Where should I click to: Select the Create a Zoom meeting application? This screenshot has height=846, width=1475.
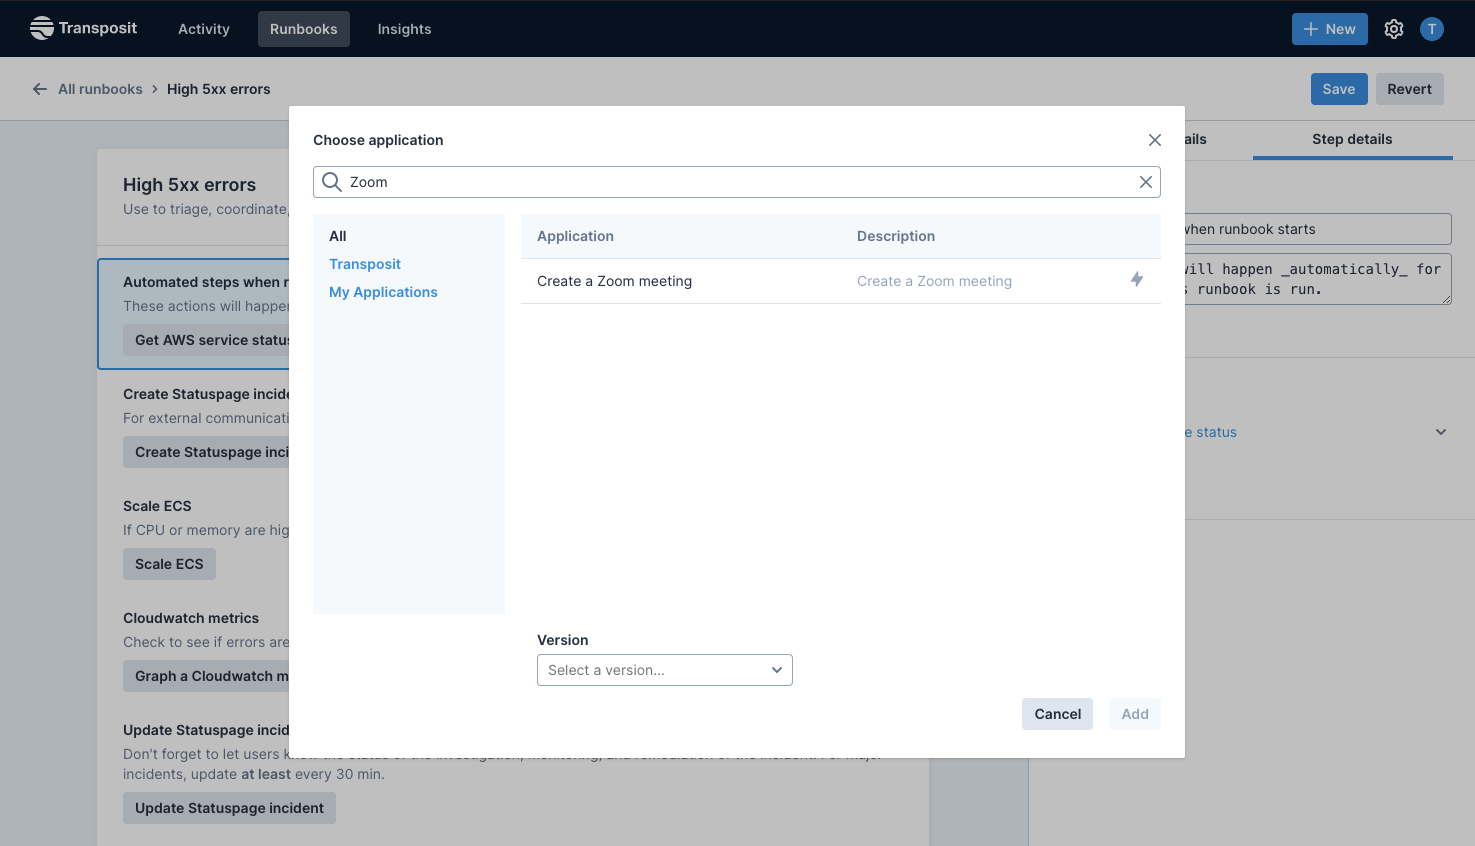click(x=841, y=281)
